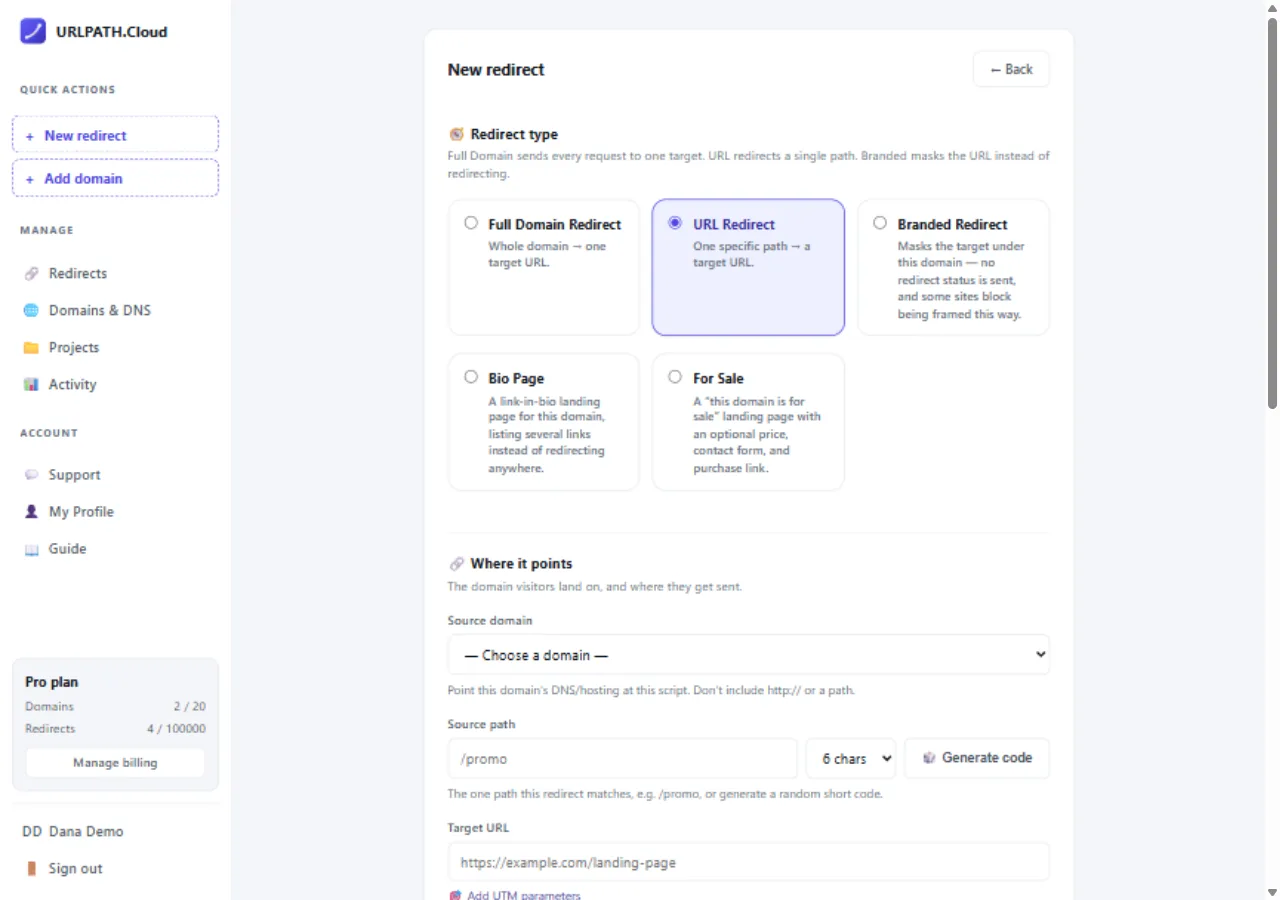Click the DD avatar initials

[x=32, y=831]
